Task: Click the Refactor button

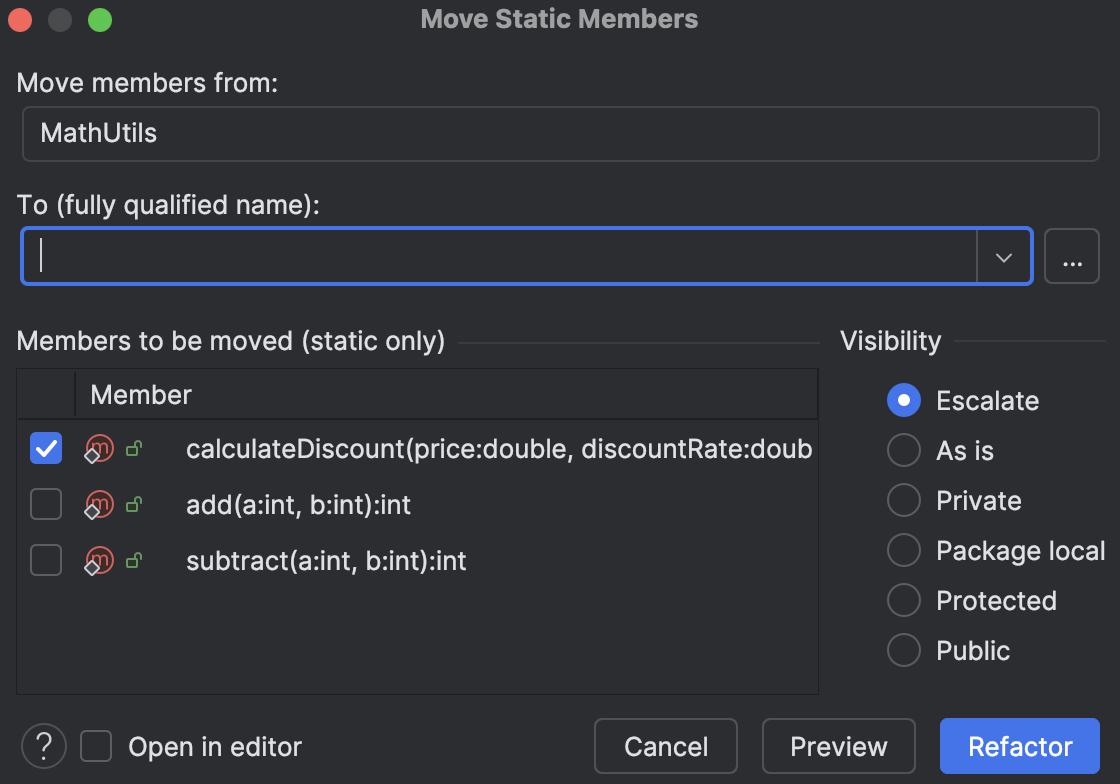Action: [x=1020, y=746]
